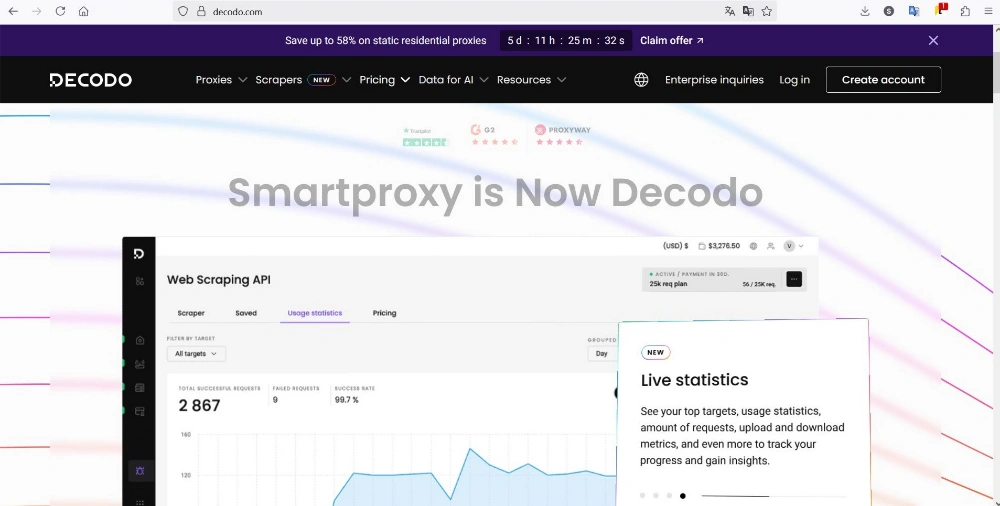Expand the Proxies menu chevron

[x=242, y=80]
